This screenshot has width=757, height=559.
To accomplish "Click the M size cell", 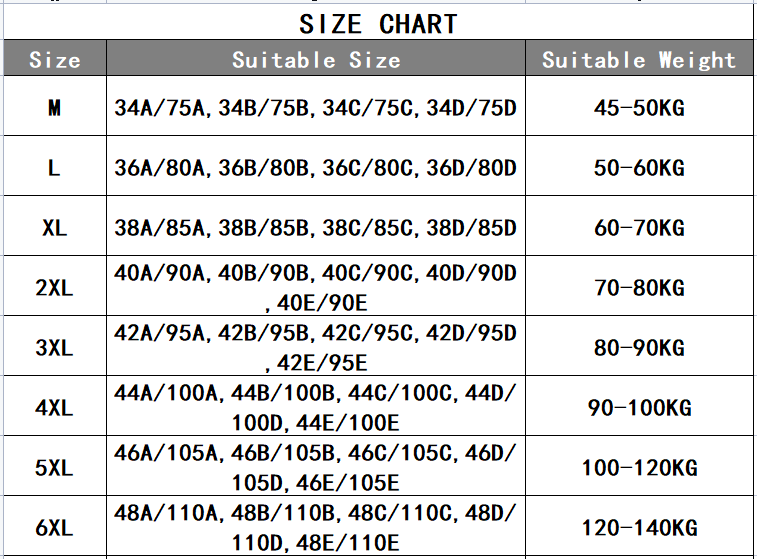I will click(x=55, y=108).
